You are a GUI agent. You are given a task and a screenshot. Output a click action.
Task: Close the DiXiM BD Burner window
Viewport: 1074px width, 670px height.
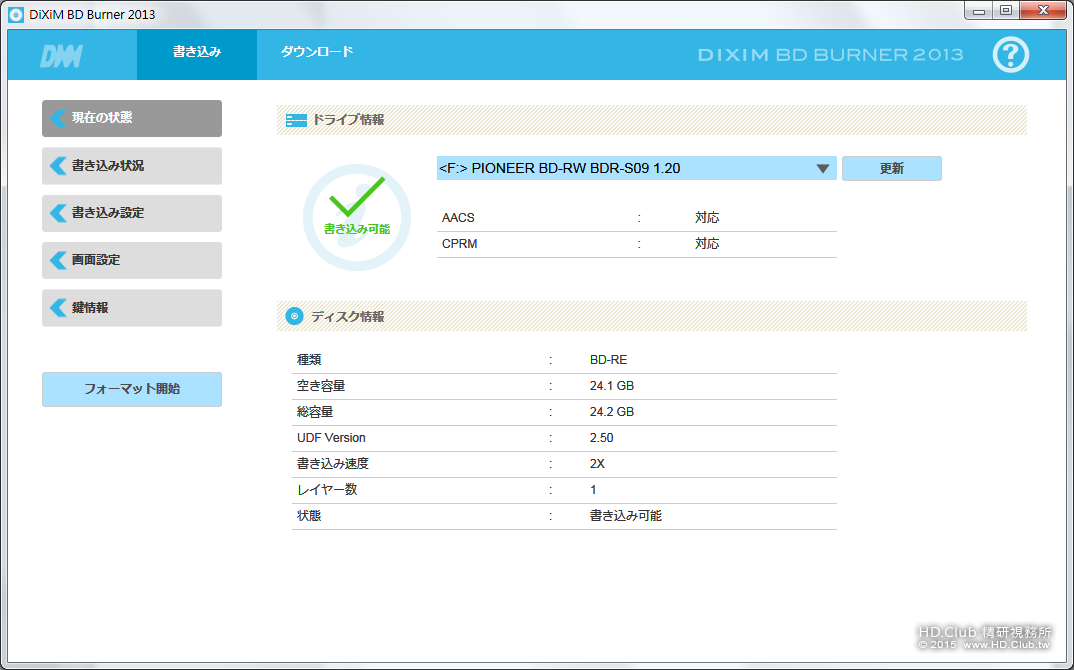(1043, 10)
